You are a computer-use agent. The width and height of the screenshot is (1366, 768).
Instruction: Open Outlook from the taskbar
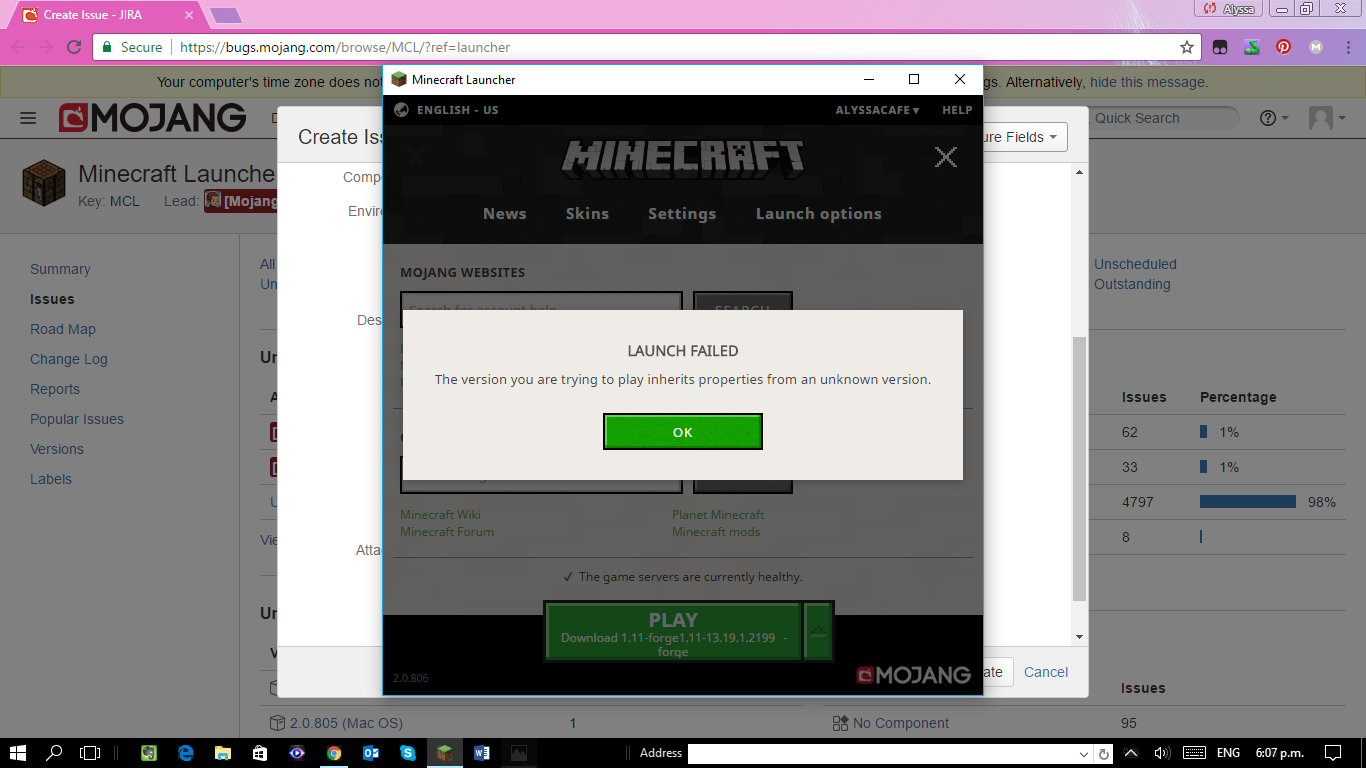[x=371, y=753]
